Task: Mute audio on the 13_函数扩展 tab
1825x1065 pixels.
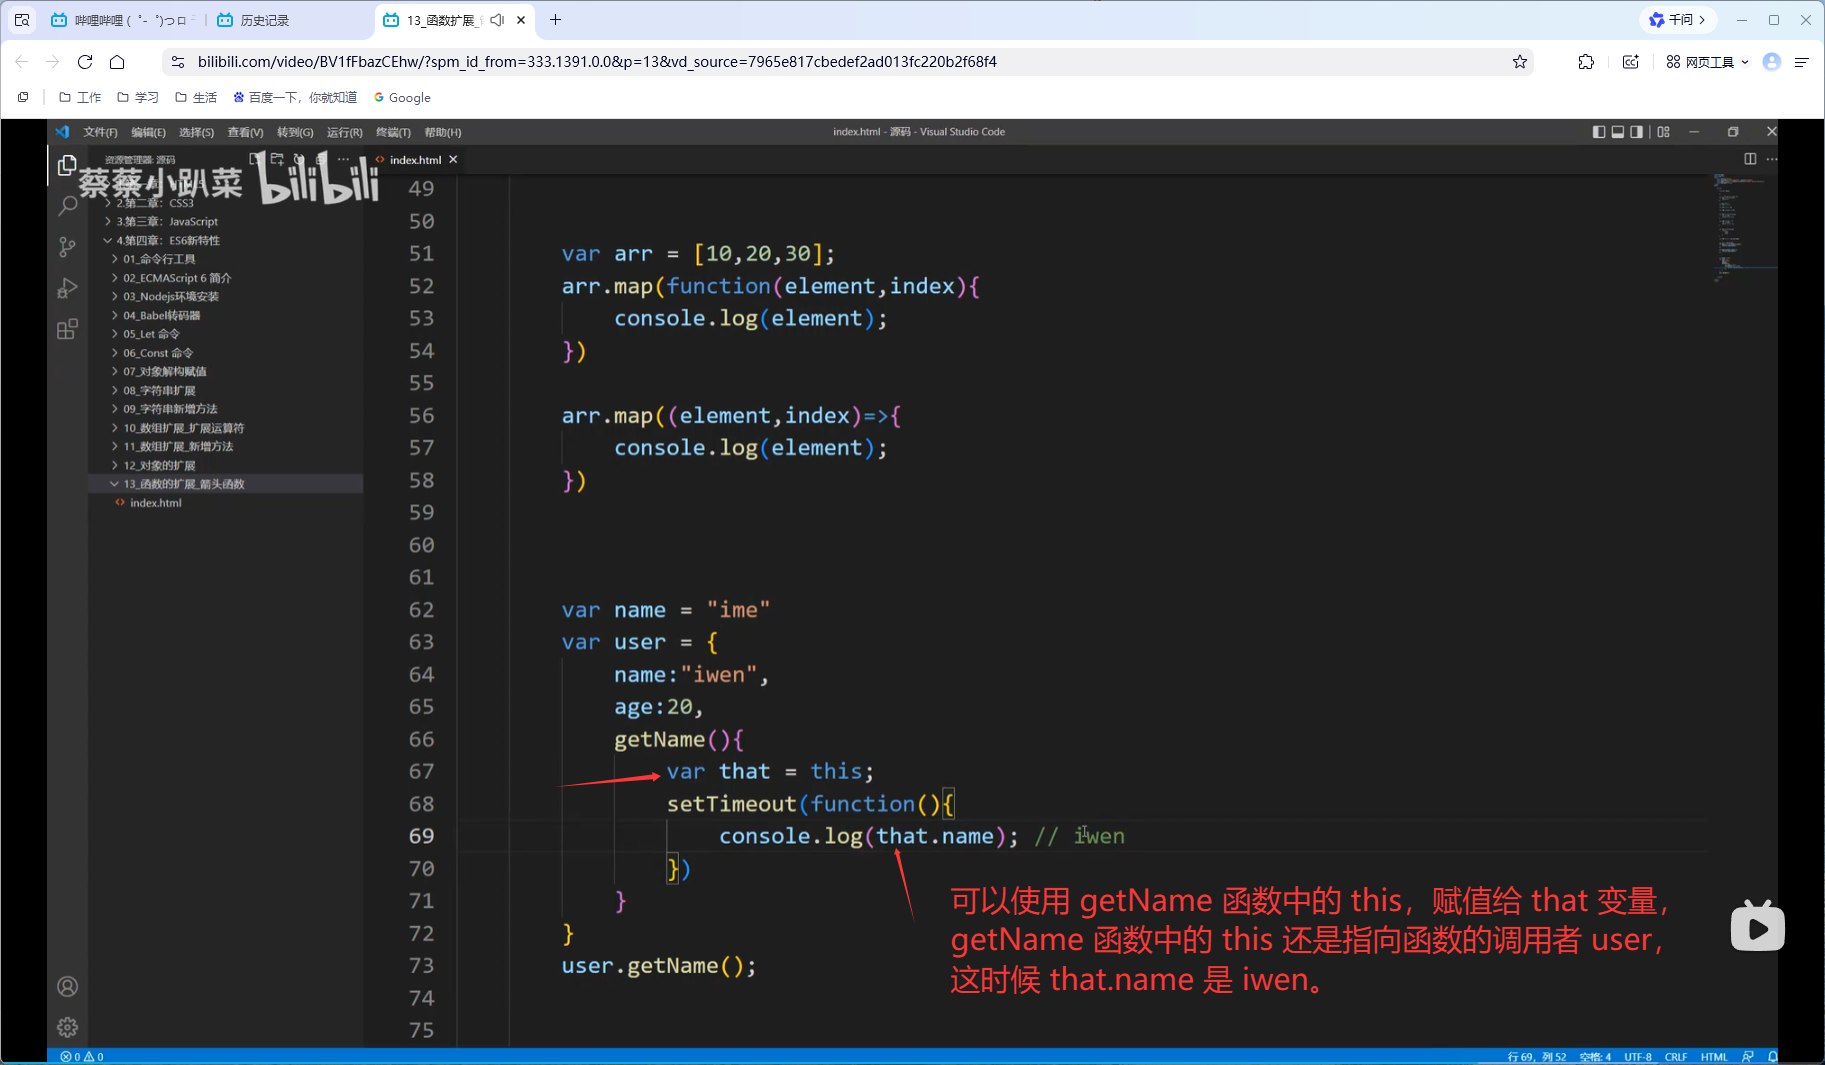Action: (x=497, y=20)
